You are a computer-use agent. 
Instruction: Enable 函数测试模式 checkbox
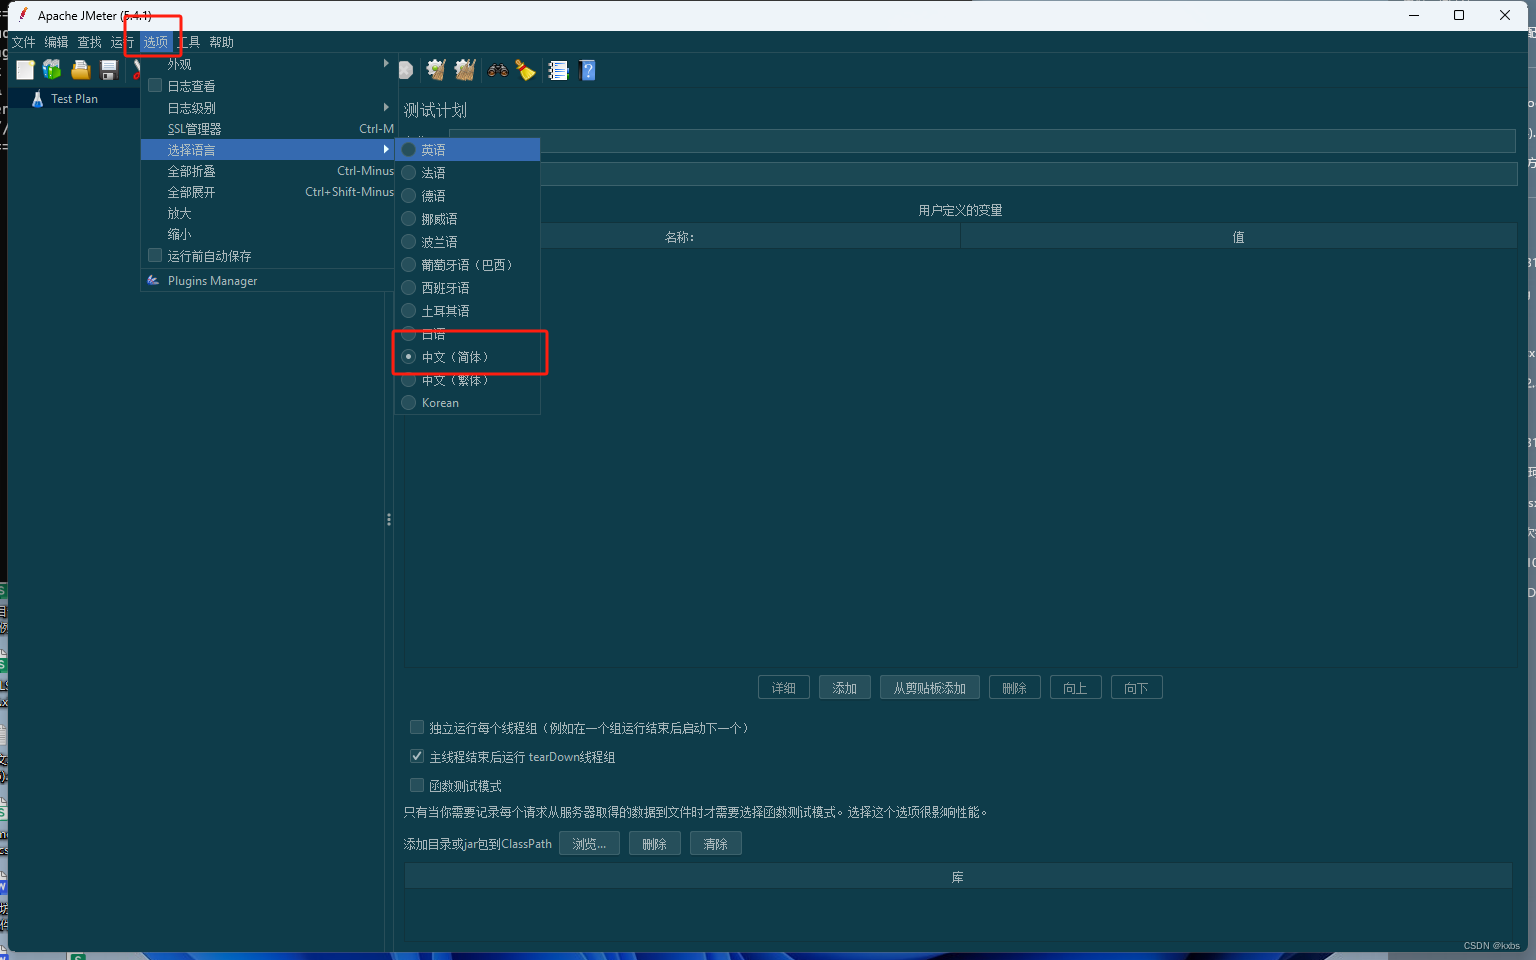point(417,786)
